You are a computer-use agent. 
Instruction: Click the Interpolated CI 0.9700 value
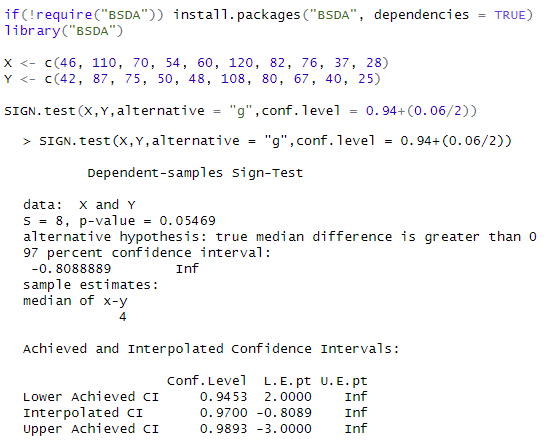click(223, 413)
